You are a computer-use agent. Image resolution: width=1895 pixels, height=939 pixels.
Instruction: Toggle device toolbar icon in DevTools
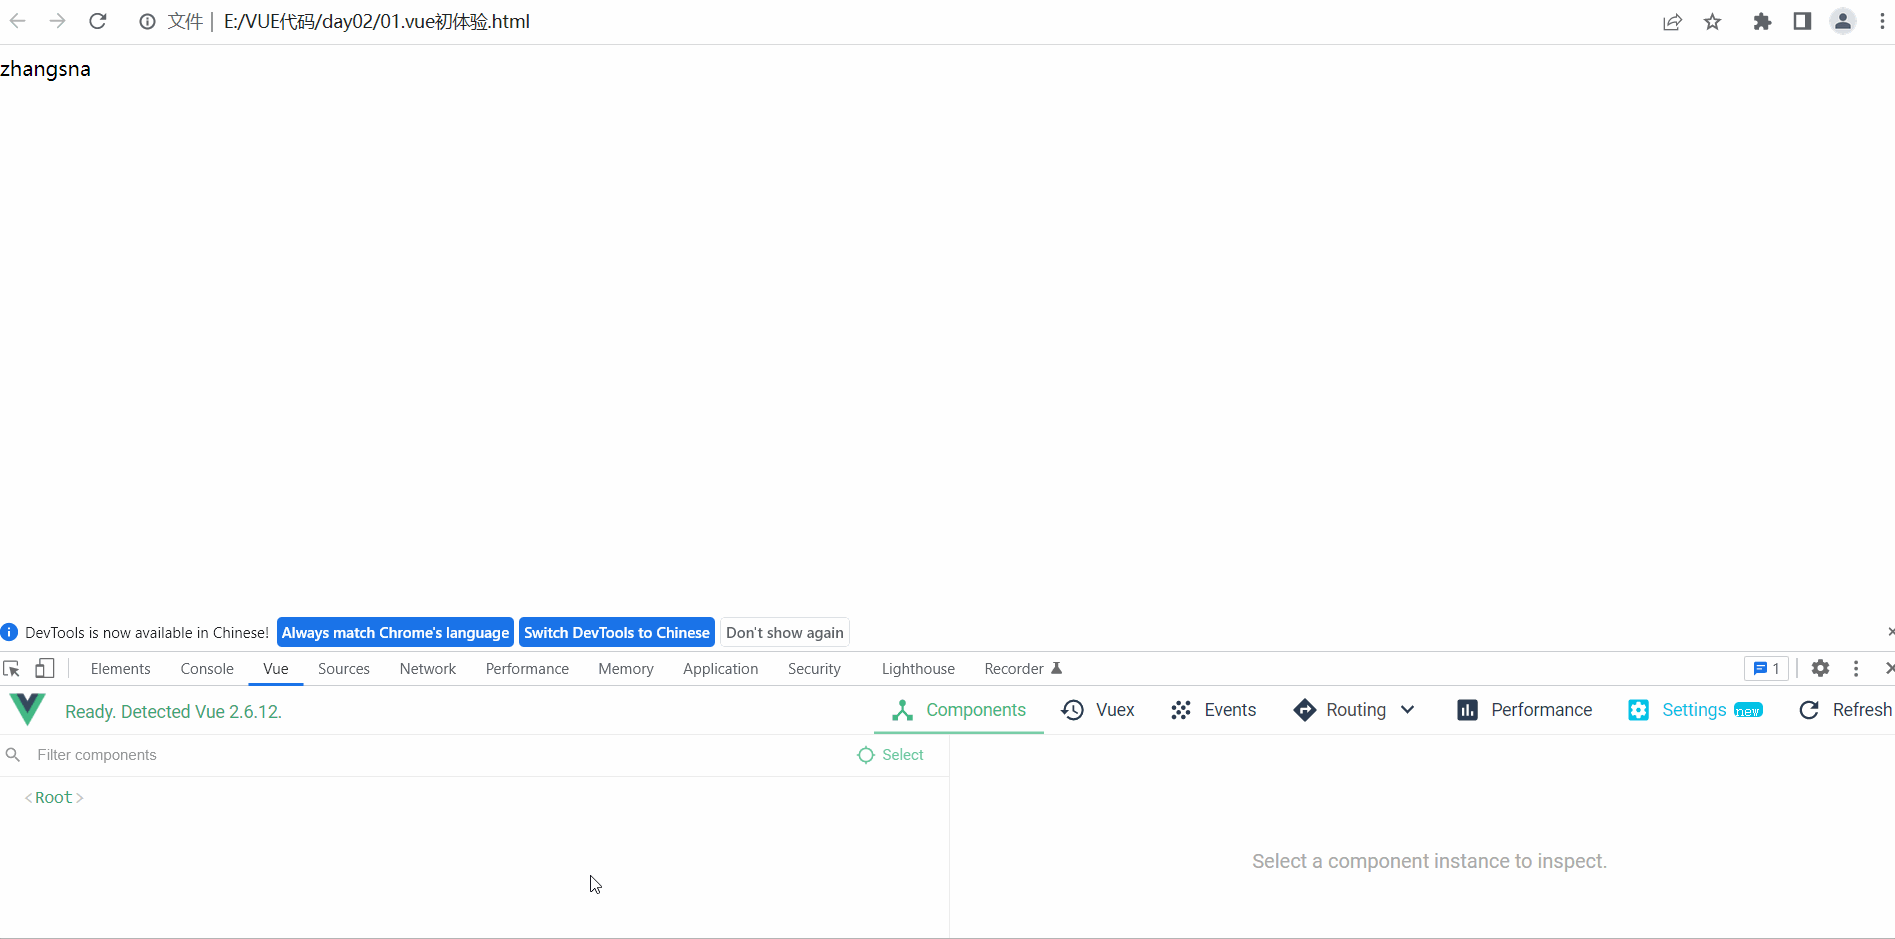click(44, 669)
